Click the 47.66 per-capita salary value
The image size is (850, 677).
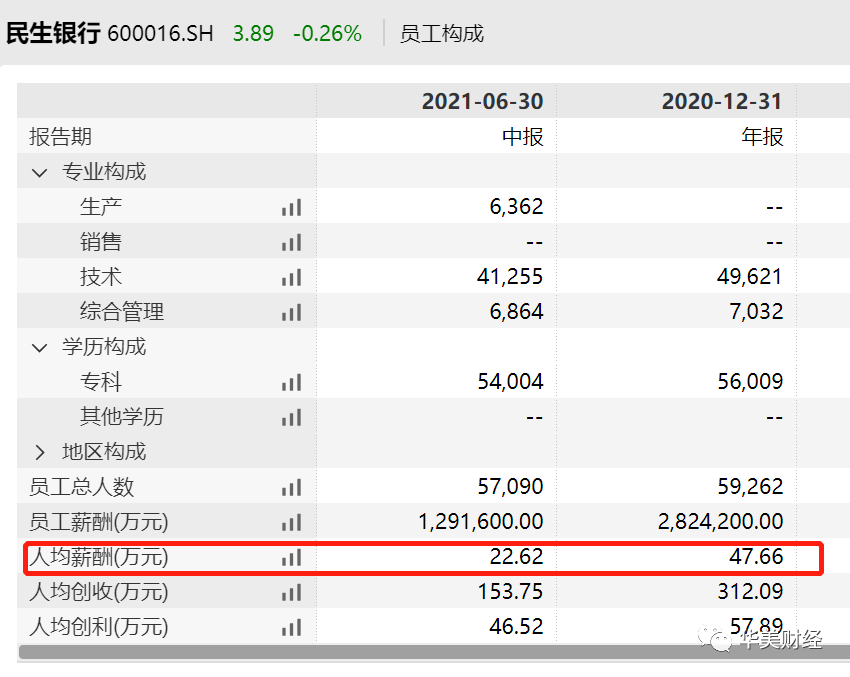coord(756,556)
